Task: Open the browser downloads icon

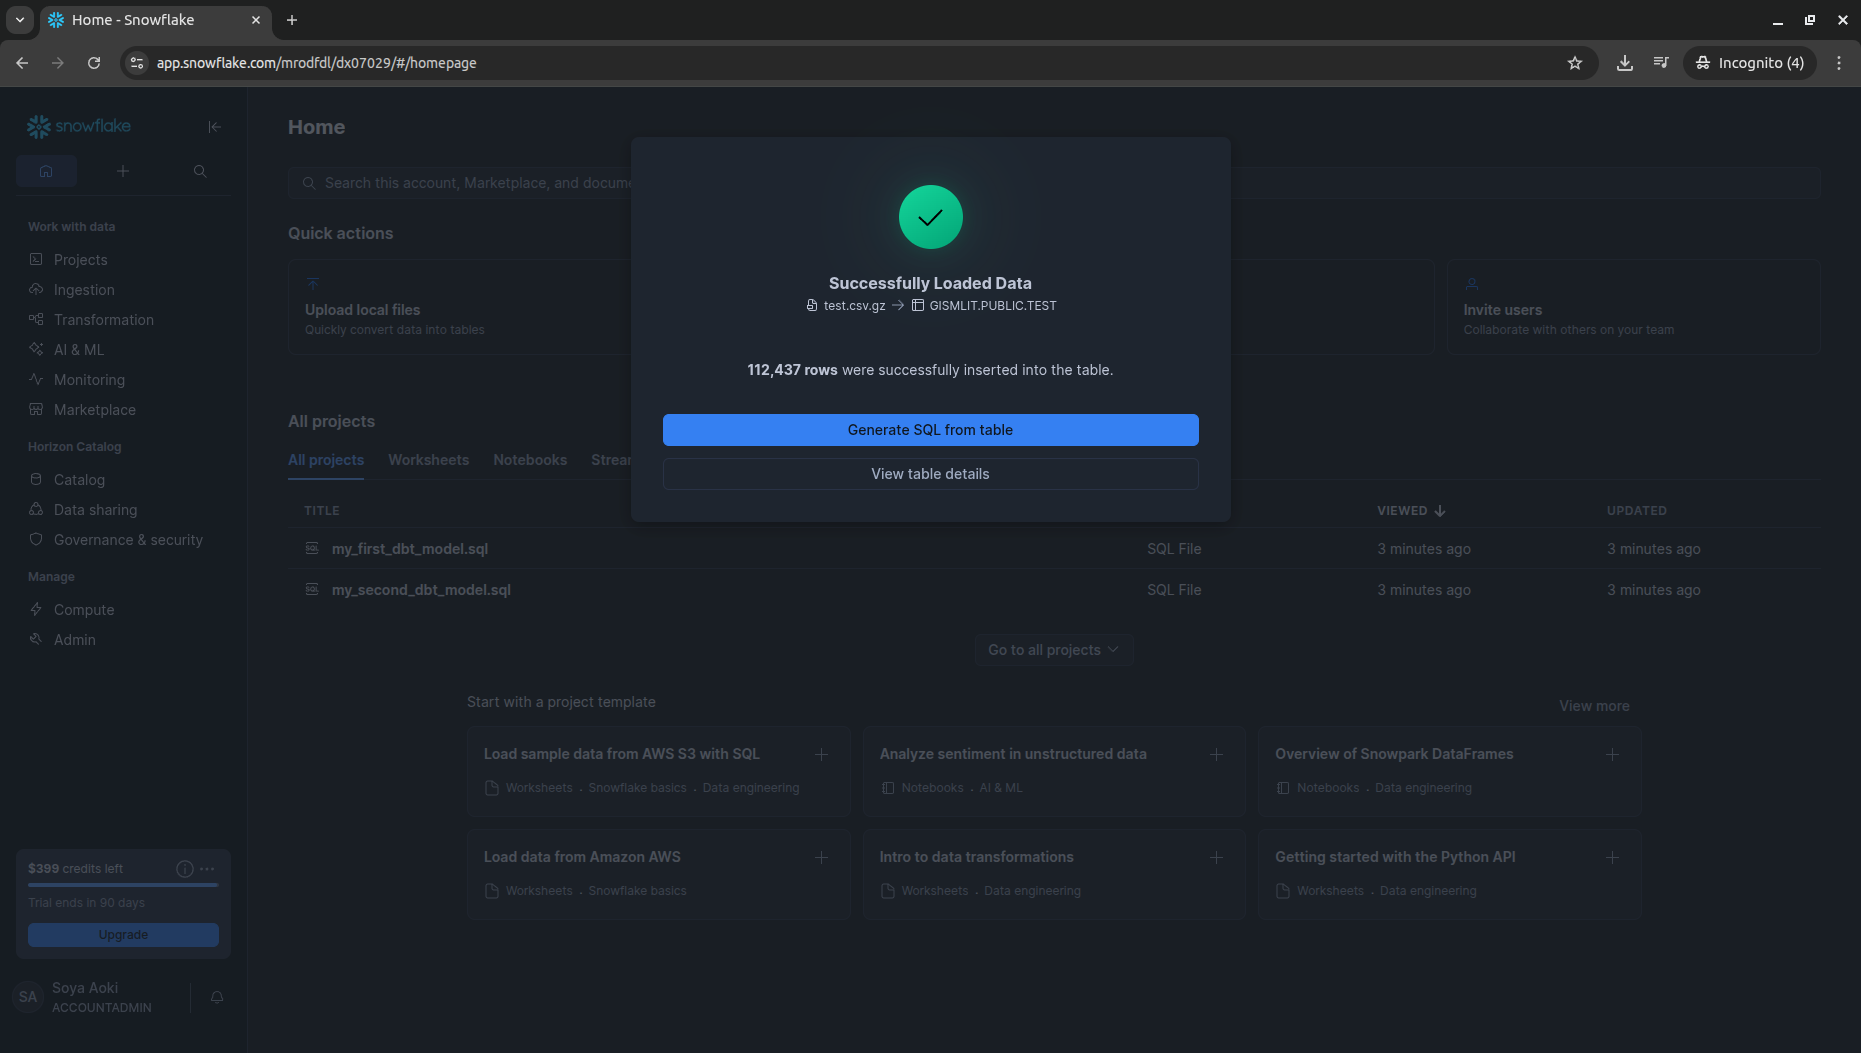Action: pyautogui.click(x=1625, y=63)
